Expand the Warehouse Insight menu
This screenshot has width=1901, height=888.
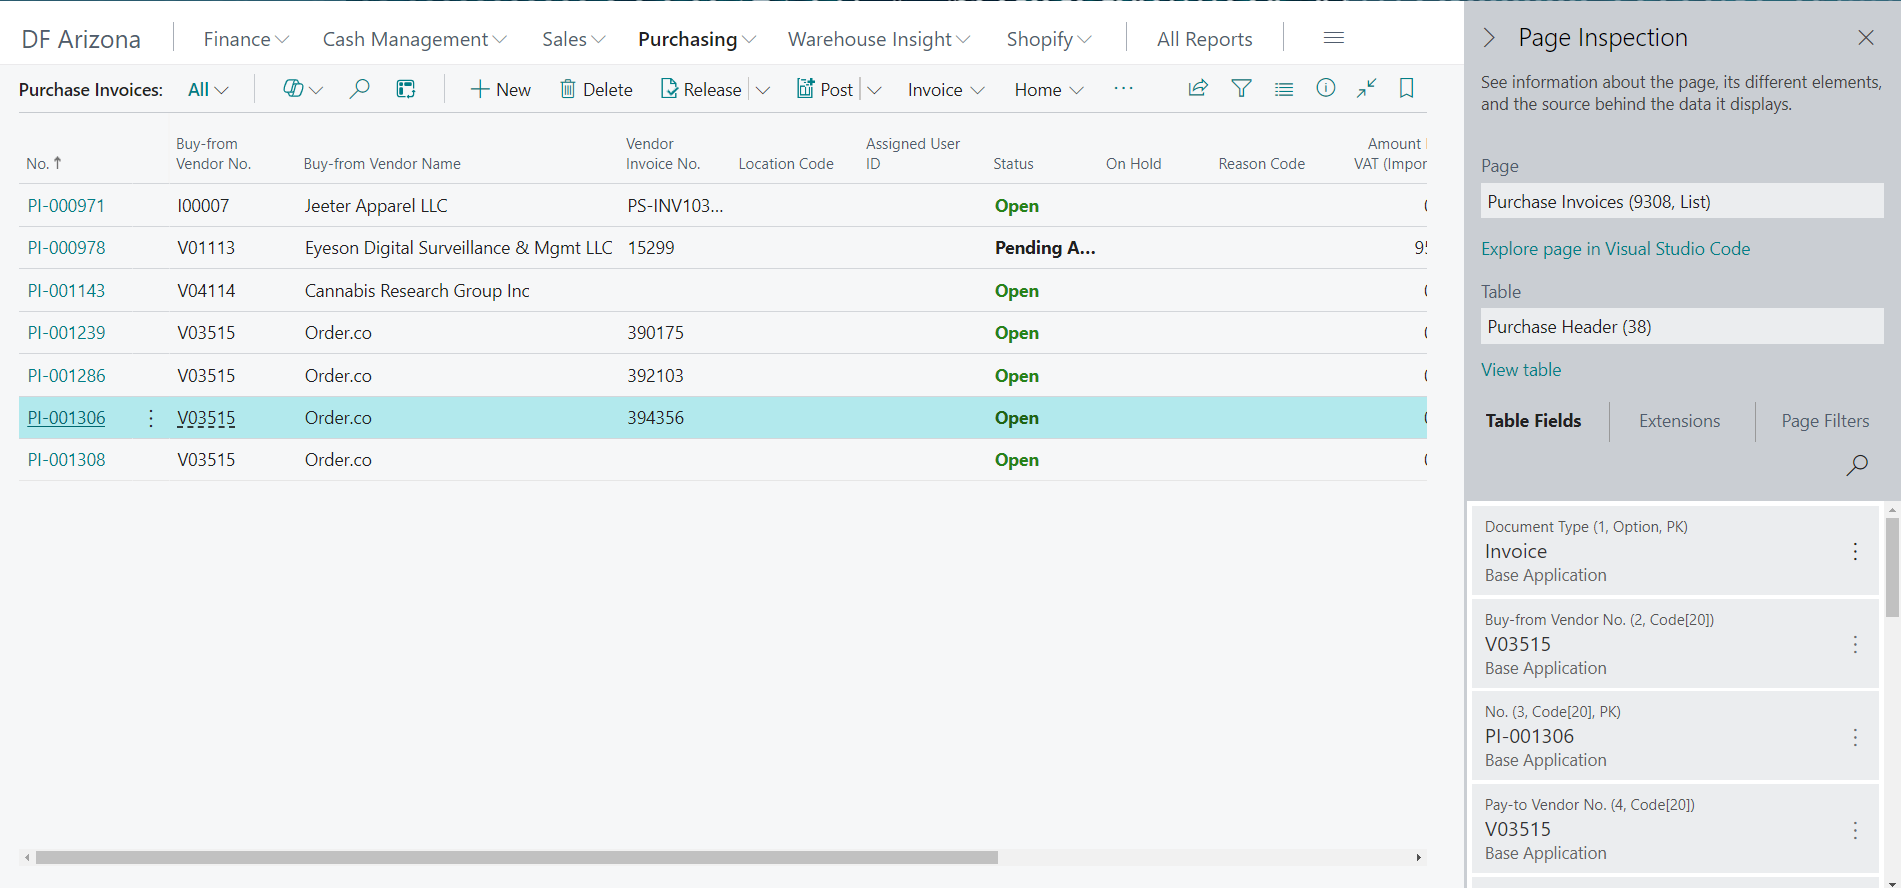click(879, 39)
